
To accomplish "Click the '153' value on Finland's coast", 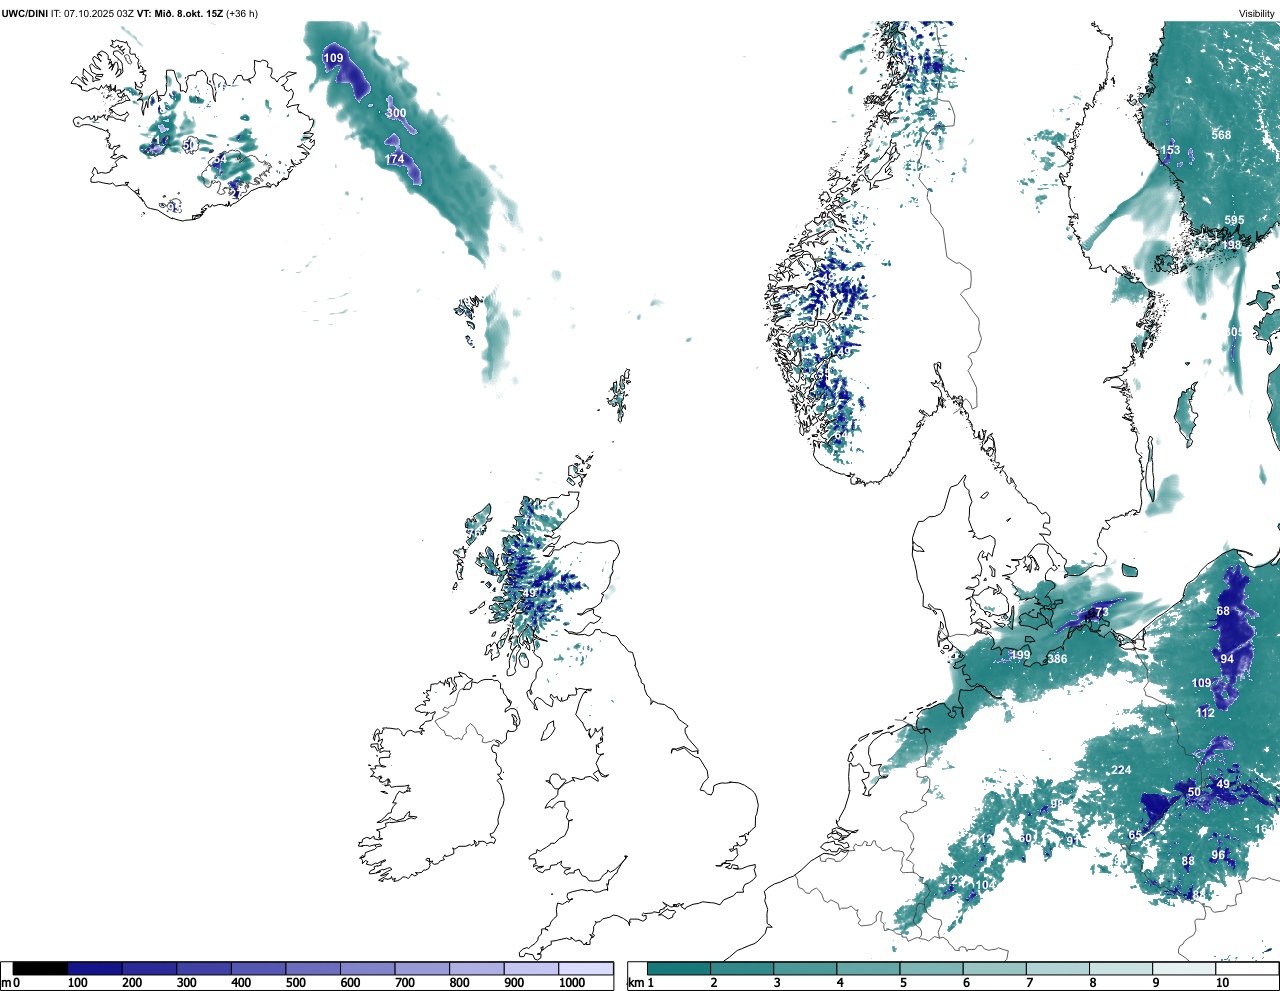I will [1170, 150].
